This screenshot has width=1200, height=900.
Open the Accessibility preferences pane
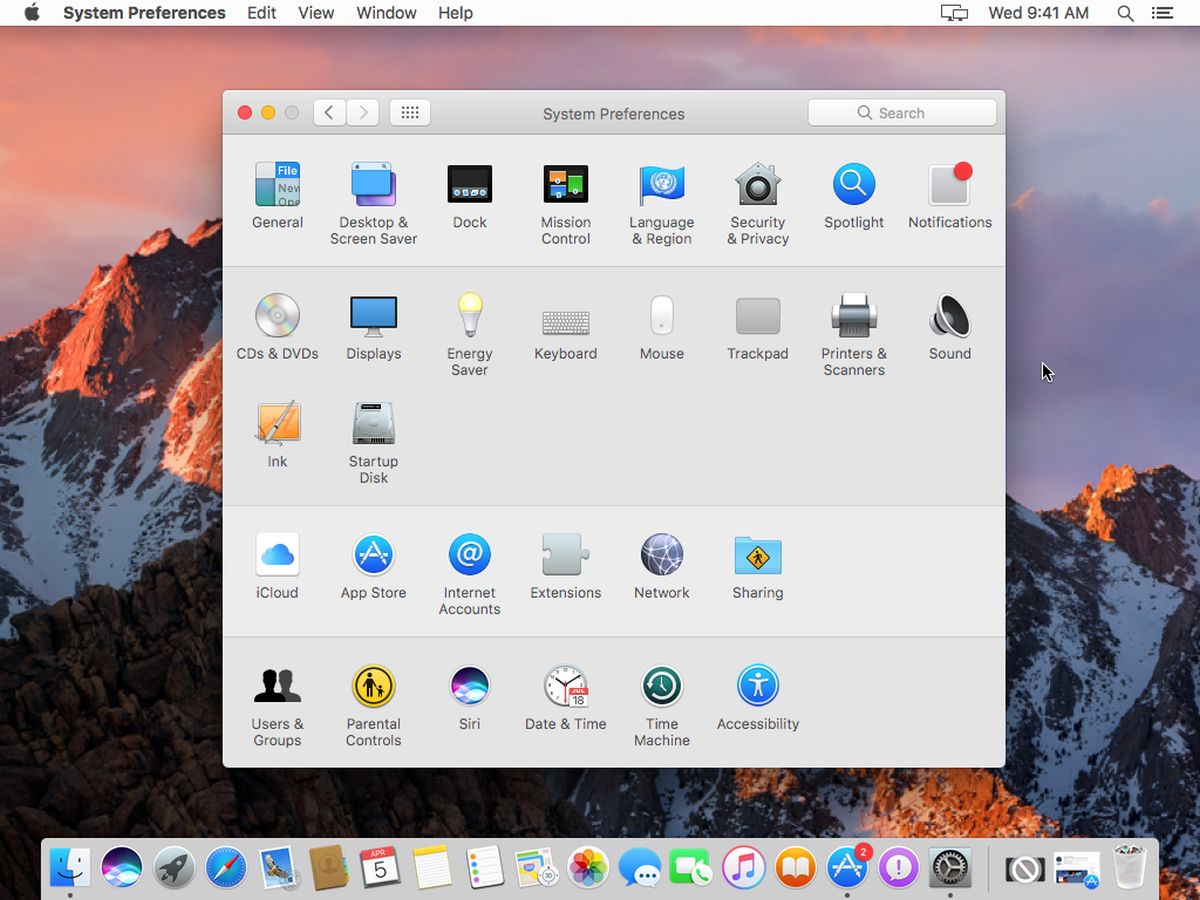coord(757,698)
